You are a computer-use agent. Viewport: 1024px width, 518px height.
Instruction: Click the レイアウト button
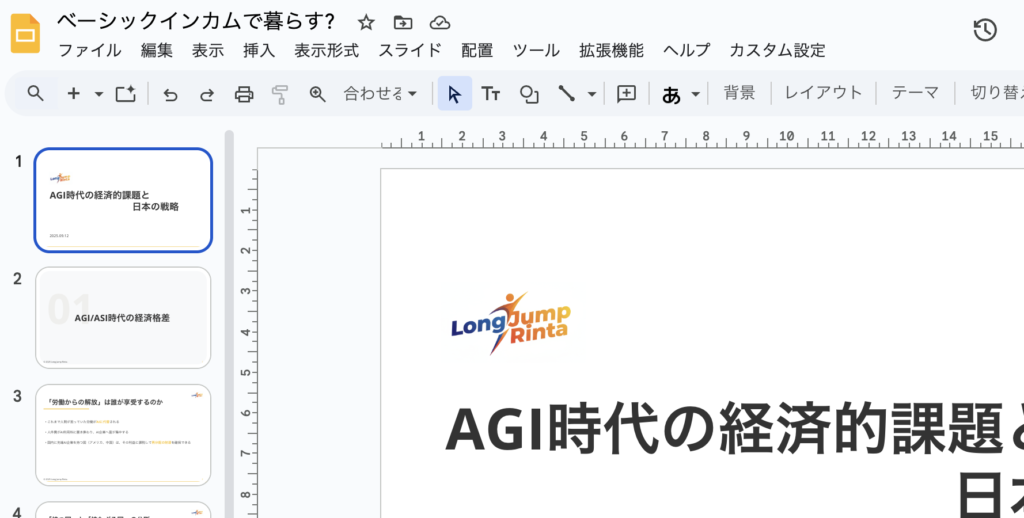click(823, 93)
